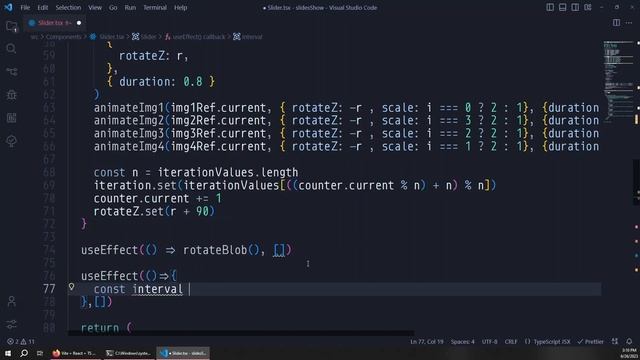Open the Go menu
The width and height of the screenshot is (640, 360).
(x=113, y=7)
